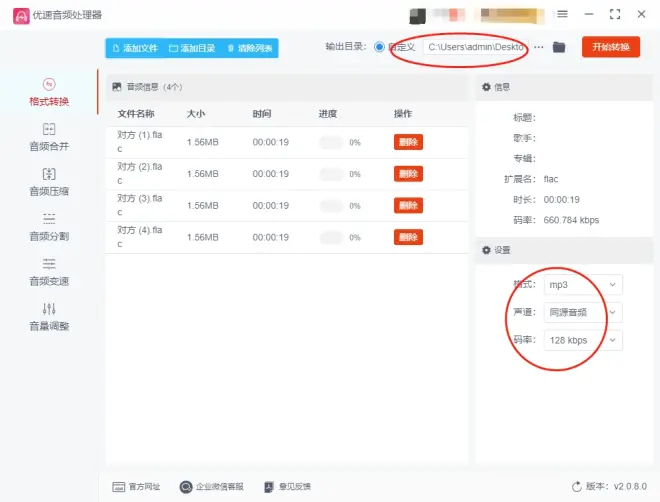Viewport: 660px width, 502px height.
Task: Click the 信息 panel gear icon
Action: click(486, 87)
